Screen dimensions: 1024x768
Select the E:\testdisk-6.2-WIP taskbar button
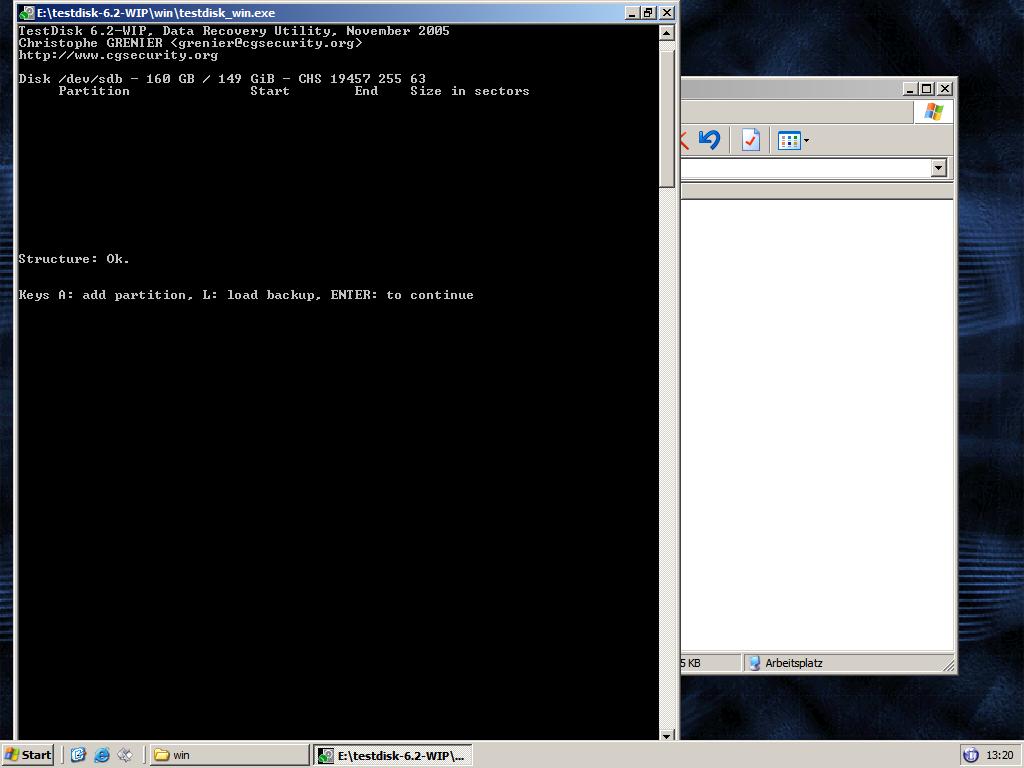(392, 756)
